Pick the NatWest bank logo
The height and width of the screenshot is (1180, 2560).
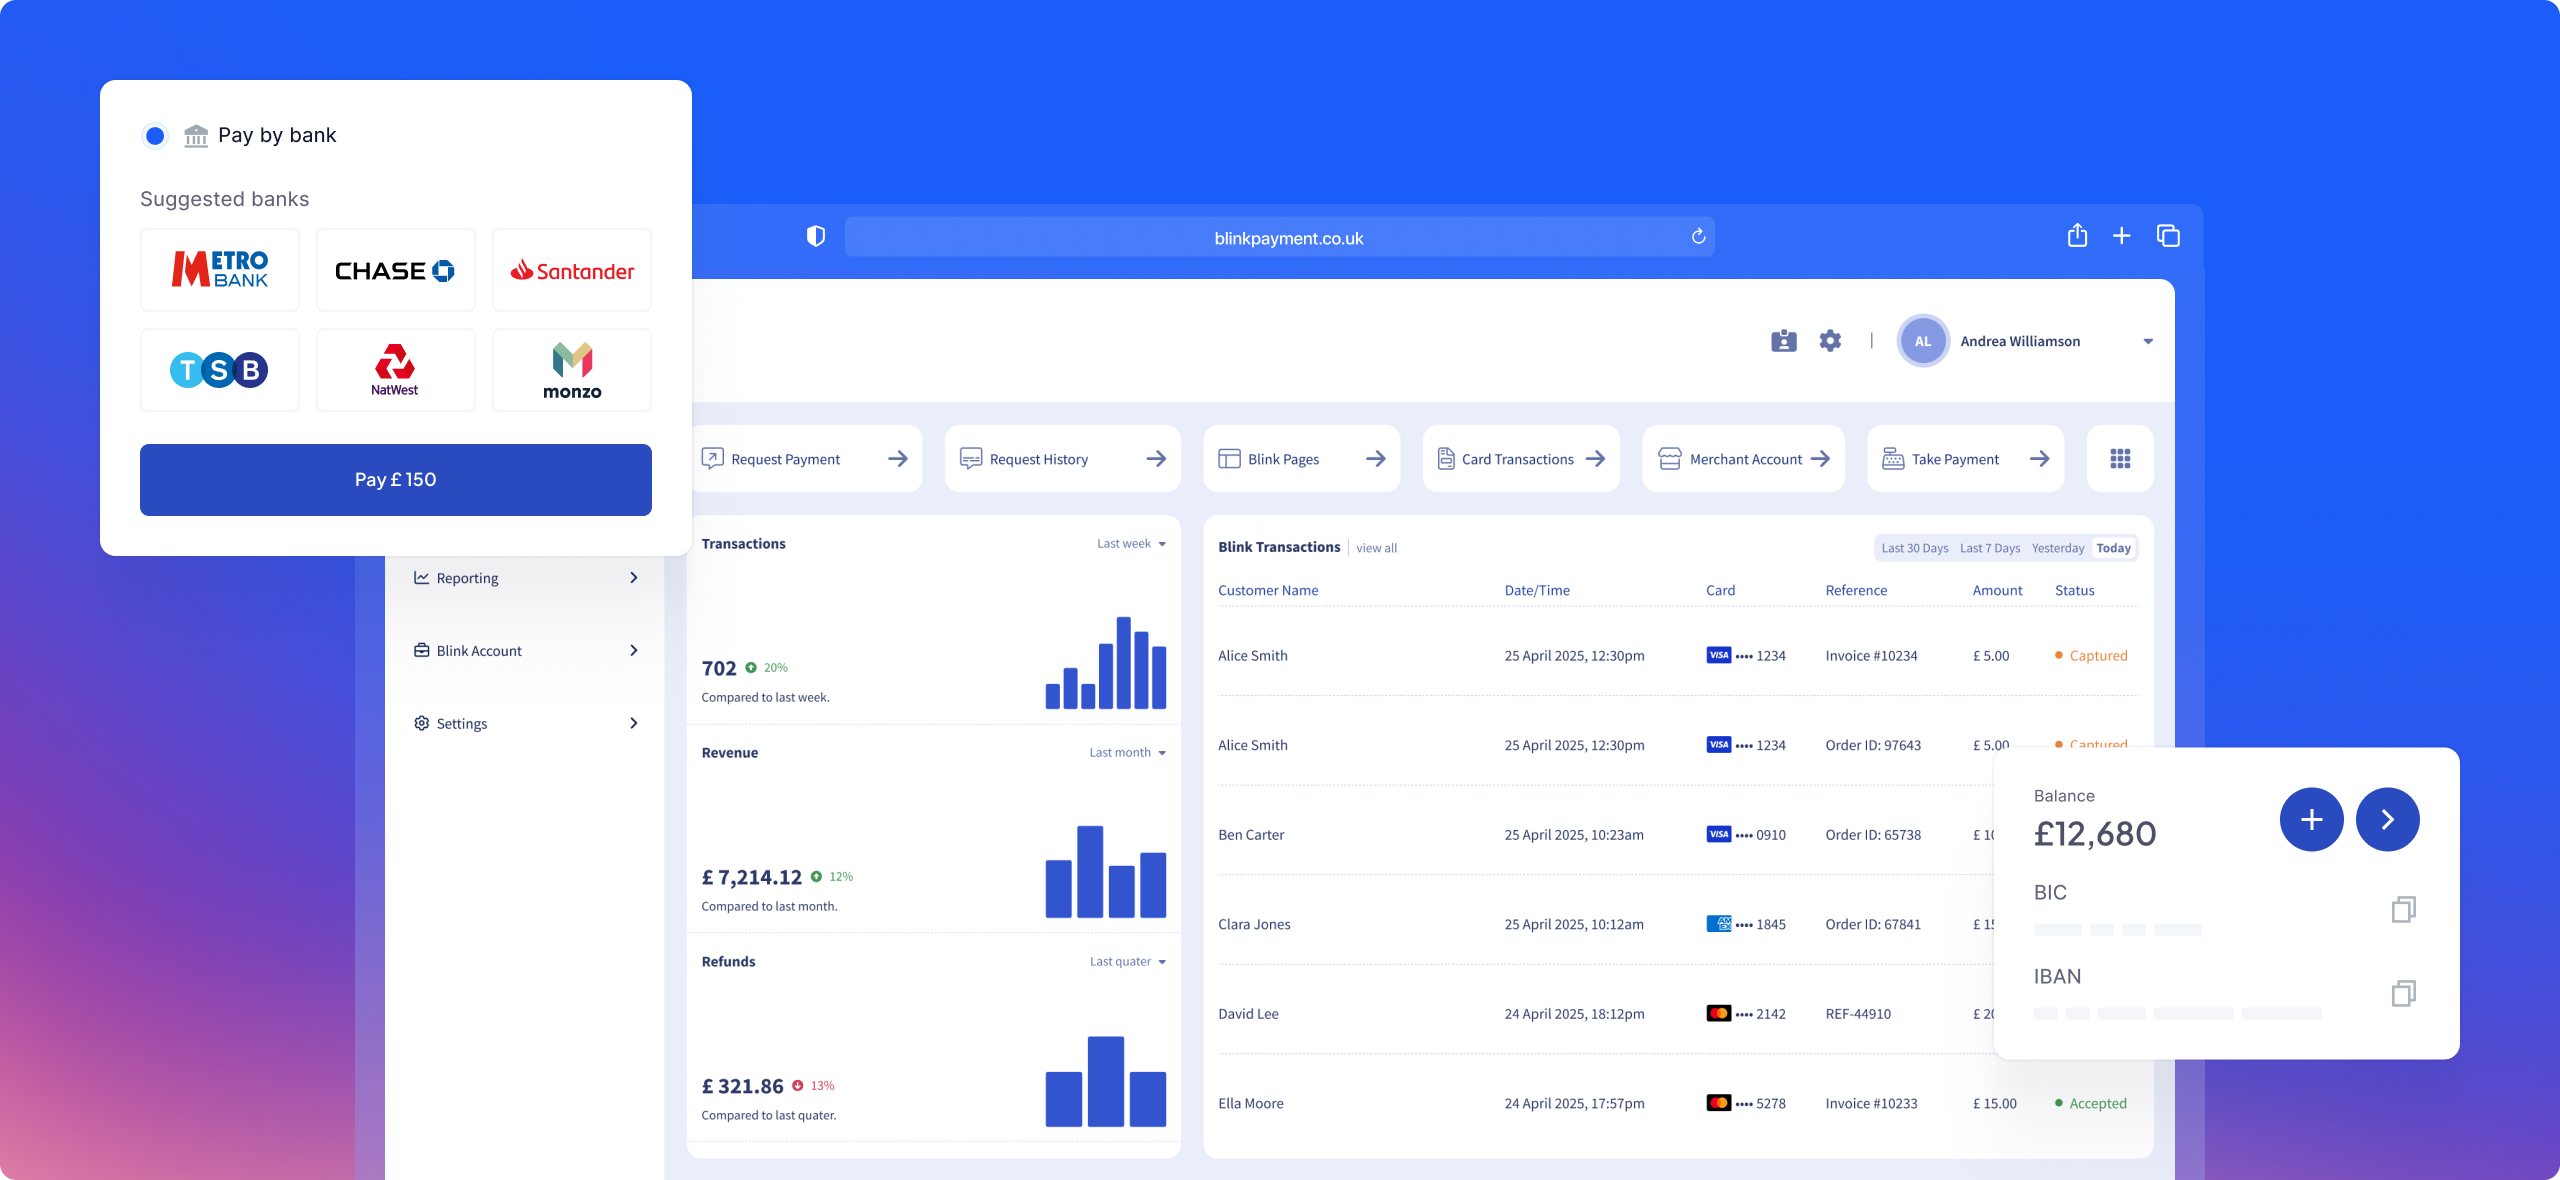coord(396,370)
